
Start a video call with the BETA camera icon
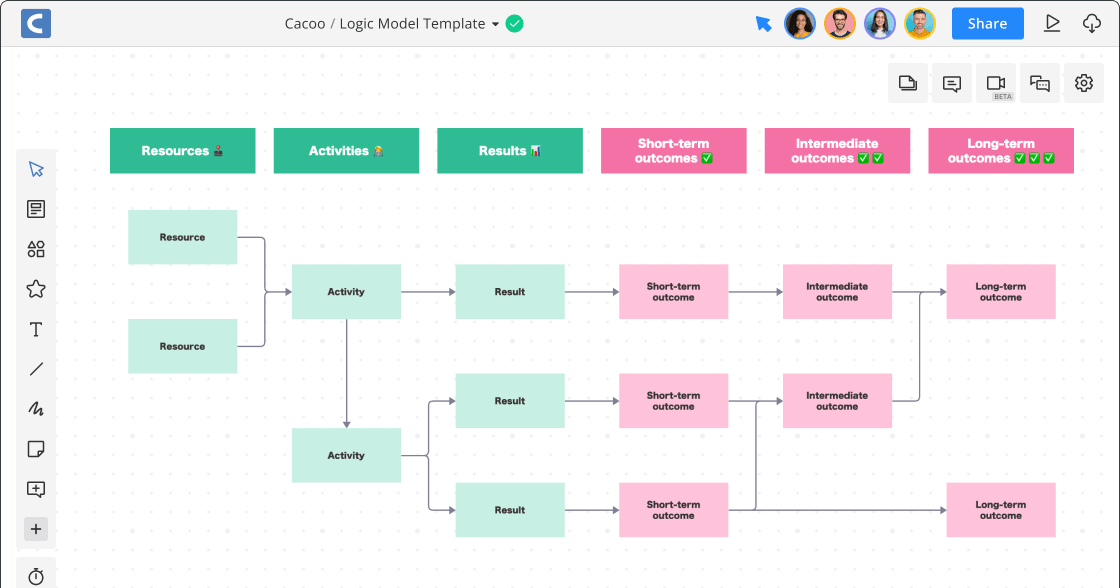pyautogui.click(x=995, y=83)
